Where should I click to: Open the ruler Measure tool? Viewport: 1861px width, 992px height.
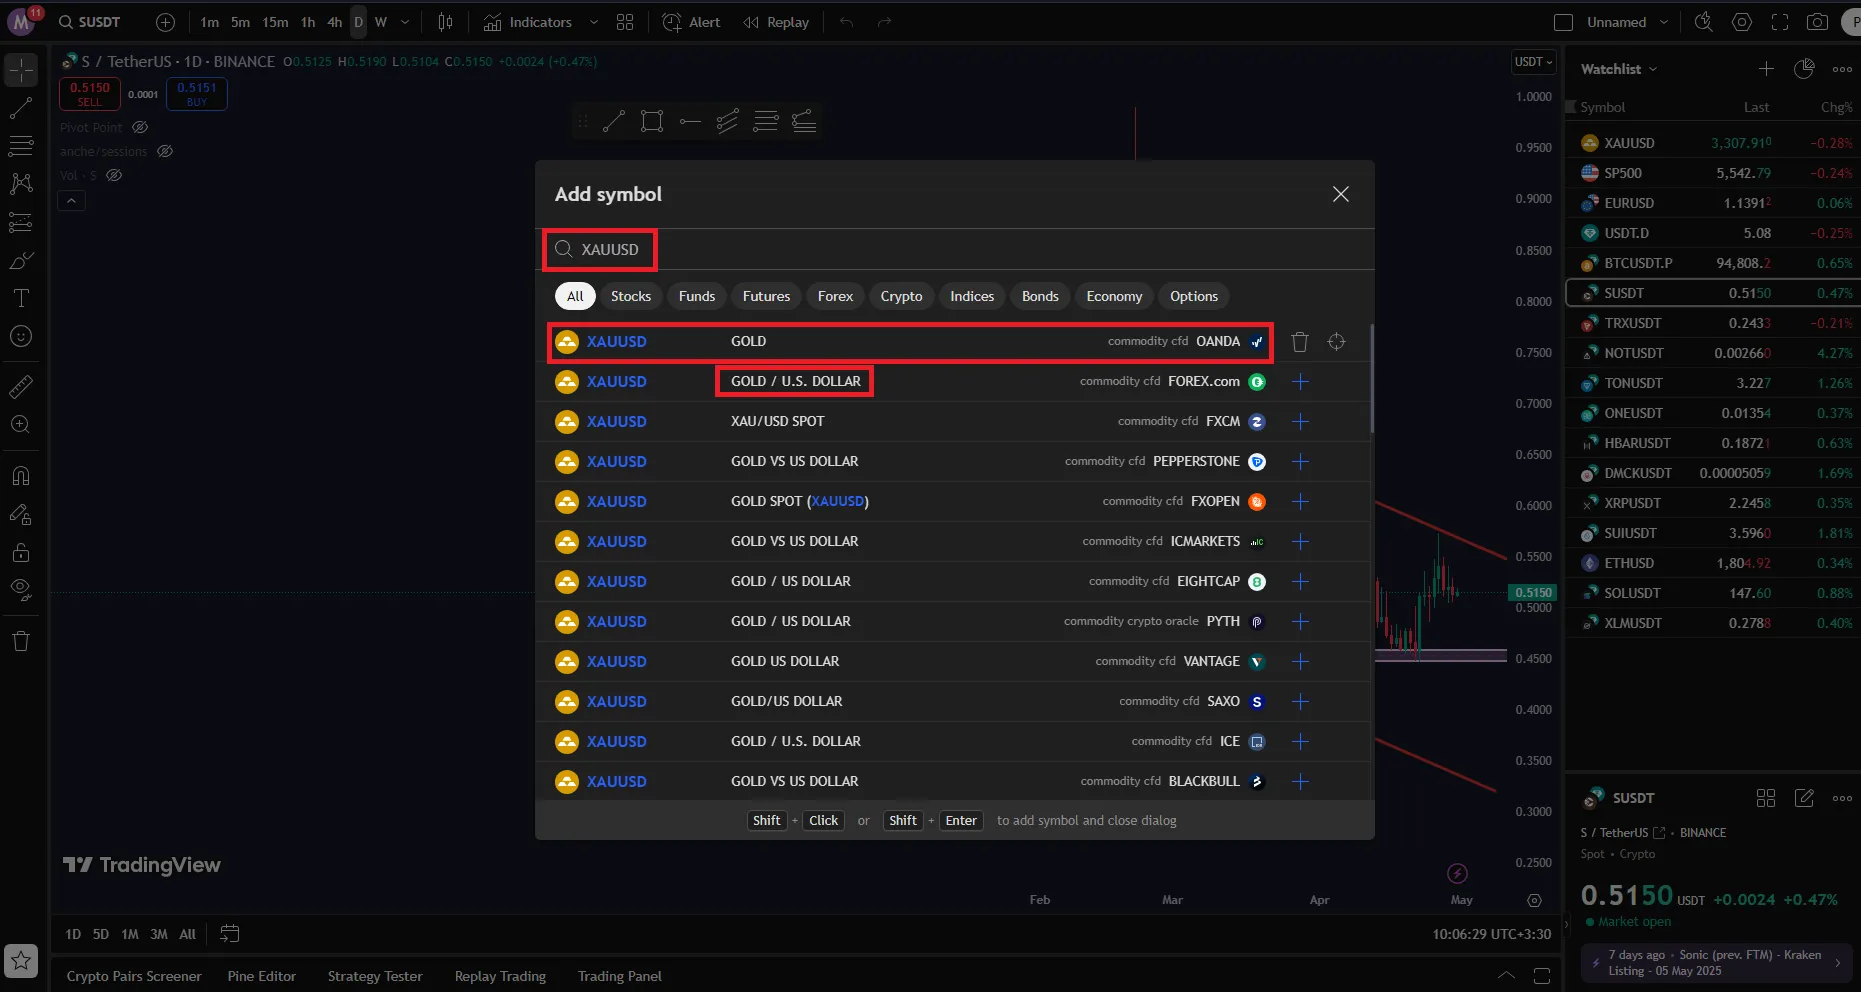[21, 386]
